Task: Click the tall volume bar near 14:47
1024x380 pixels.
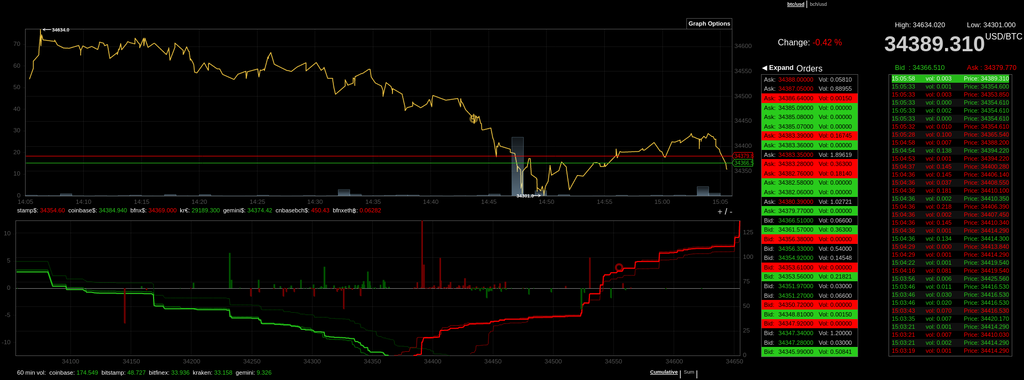Action: [x=517, y=166]
